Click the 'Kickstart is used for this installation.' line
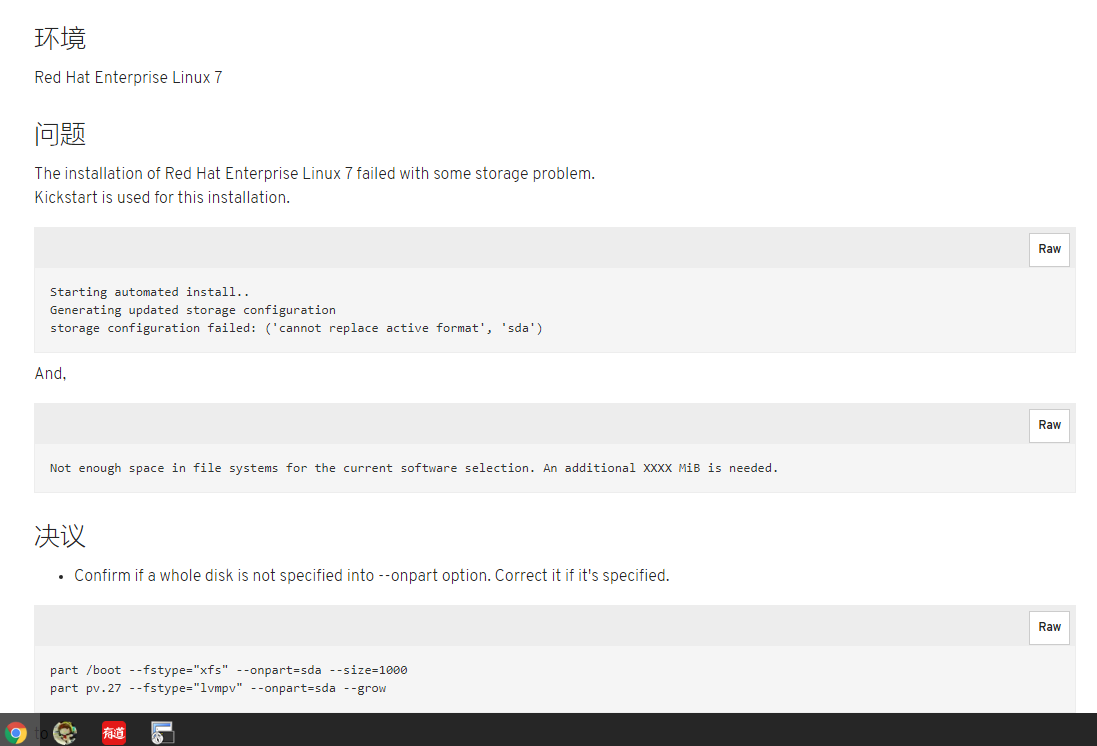 tap(162, 198)
